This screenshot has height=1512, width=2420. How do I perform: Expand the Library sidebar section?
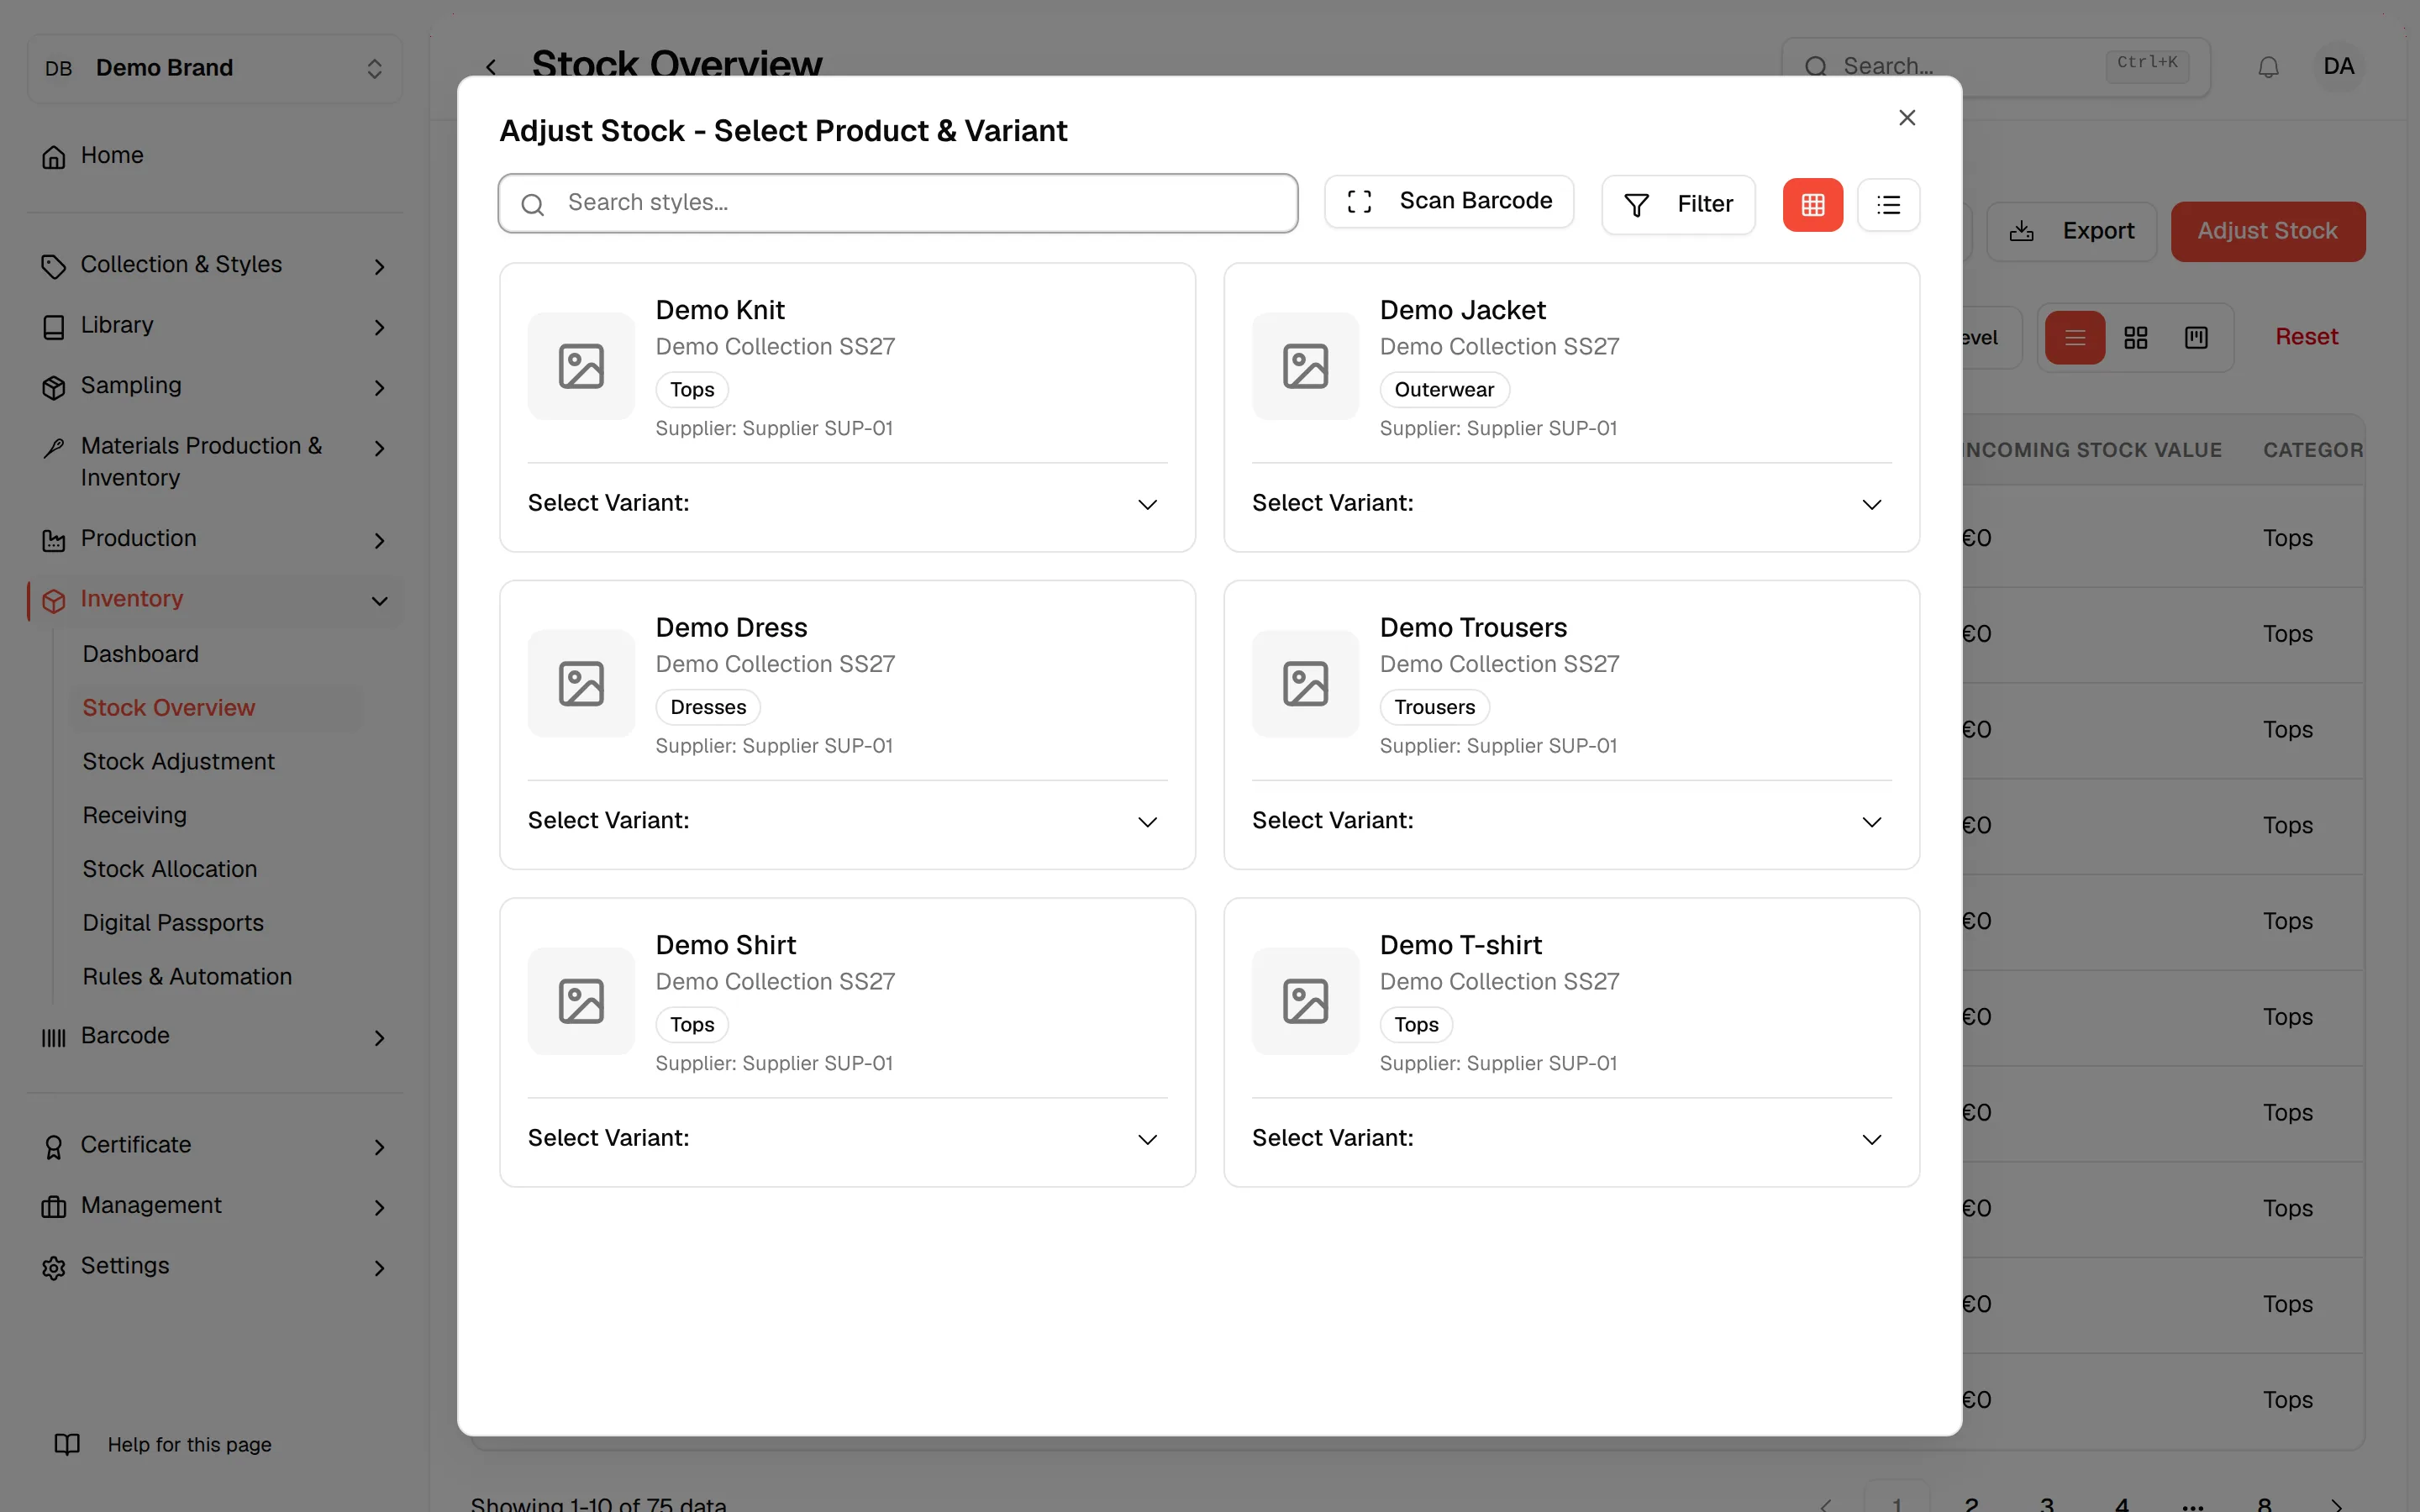215,326
